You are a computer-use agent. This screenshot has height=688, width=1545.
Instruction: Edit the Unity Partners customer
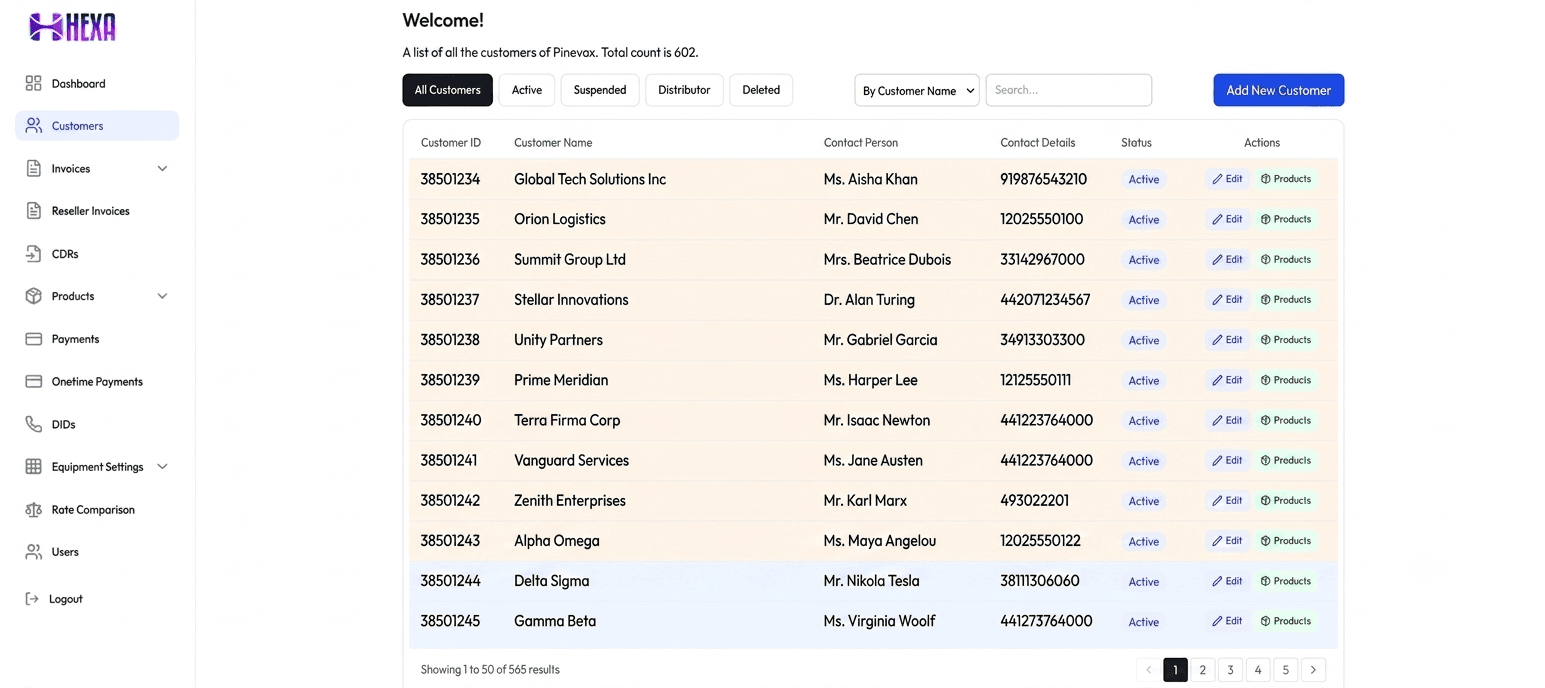[1227, 340]
